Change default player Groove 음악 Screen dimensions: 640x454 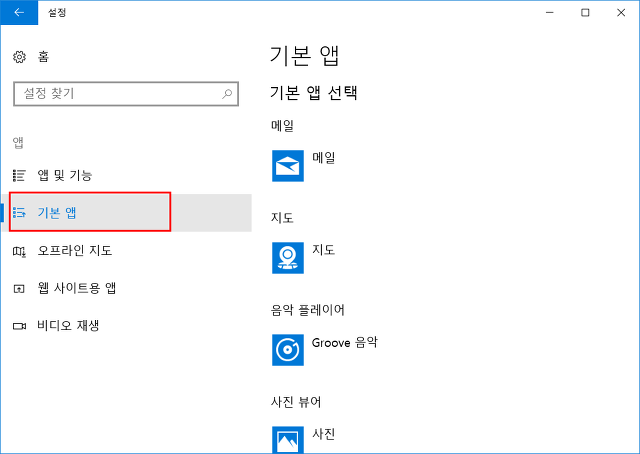coord(344,342)
